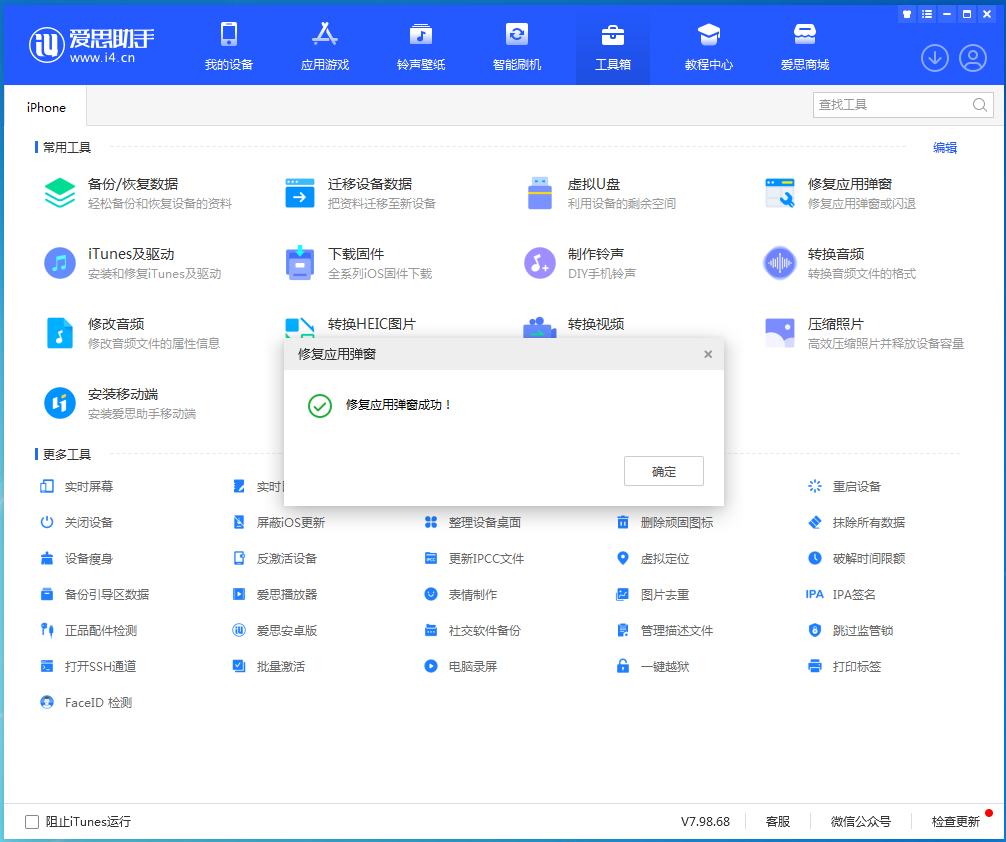
Task: Confirm the dialog with 确定
Action: (663, 471)
